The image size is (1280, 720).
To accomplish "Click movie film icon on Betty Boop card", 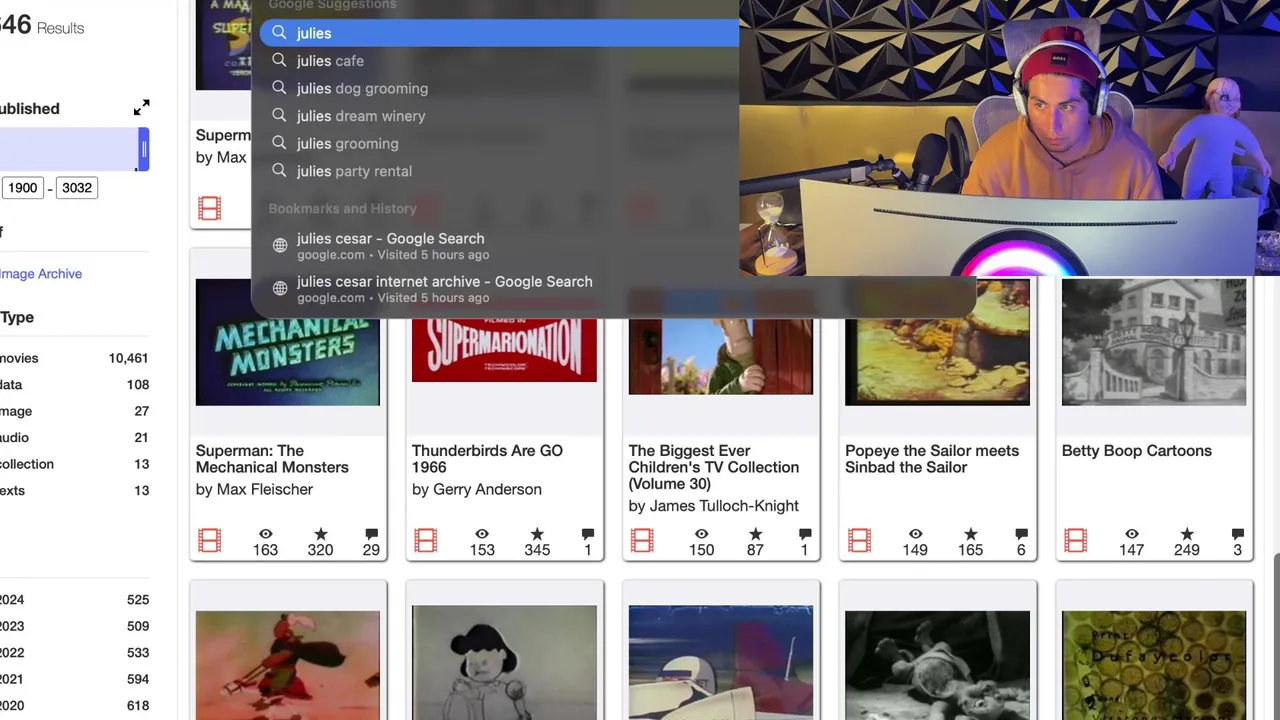I will click(1075, 541).
